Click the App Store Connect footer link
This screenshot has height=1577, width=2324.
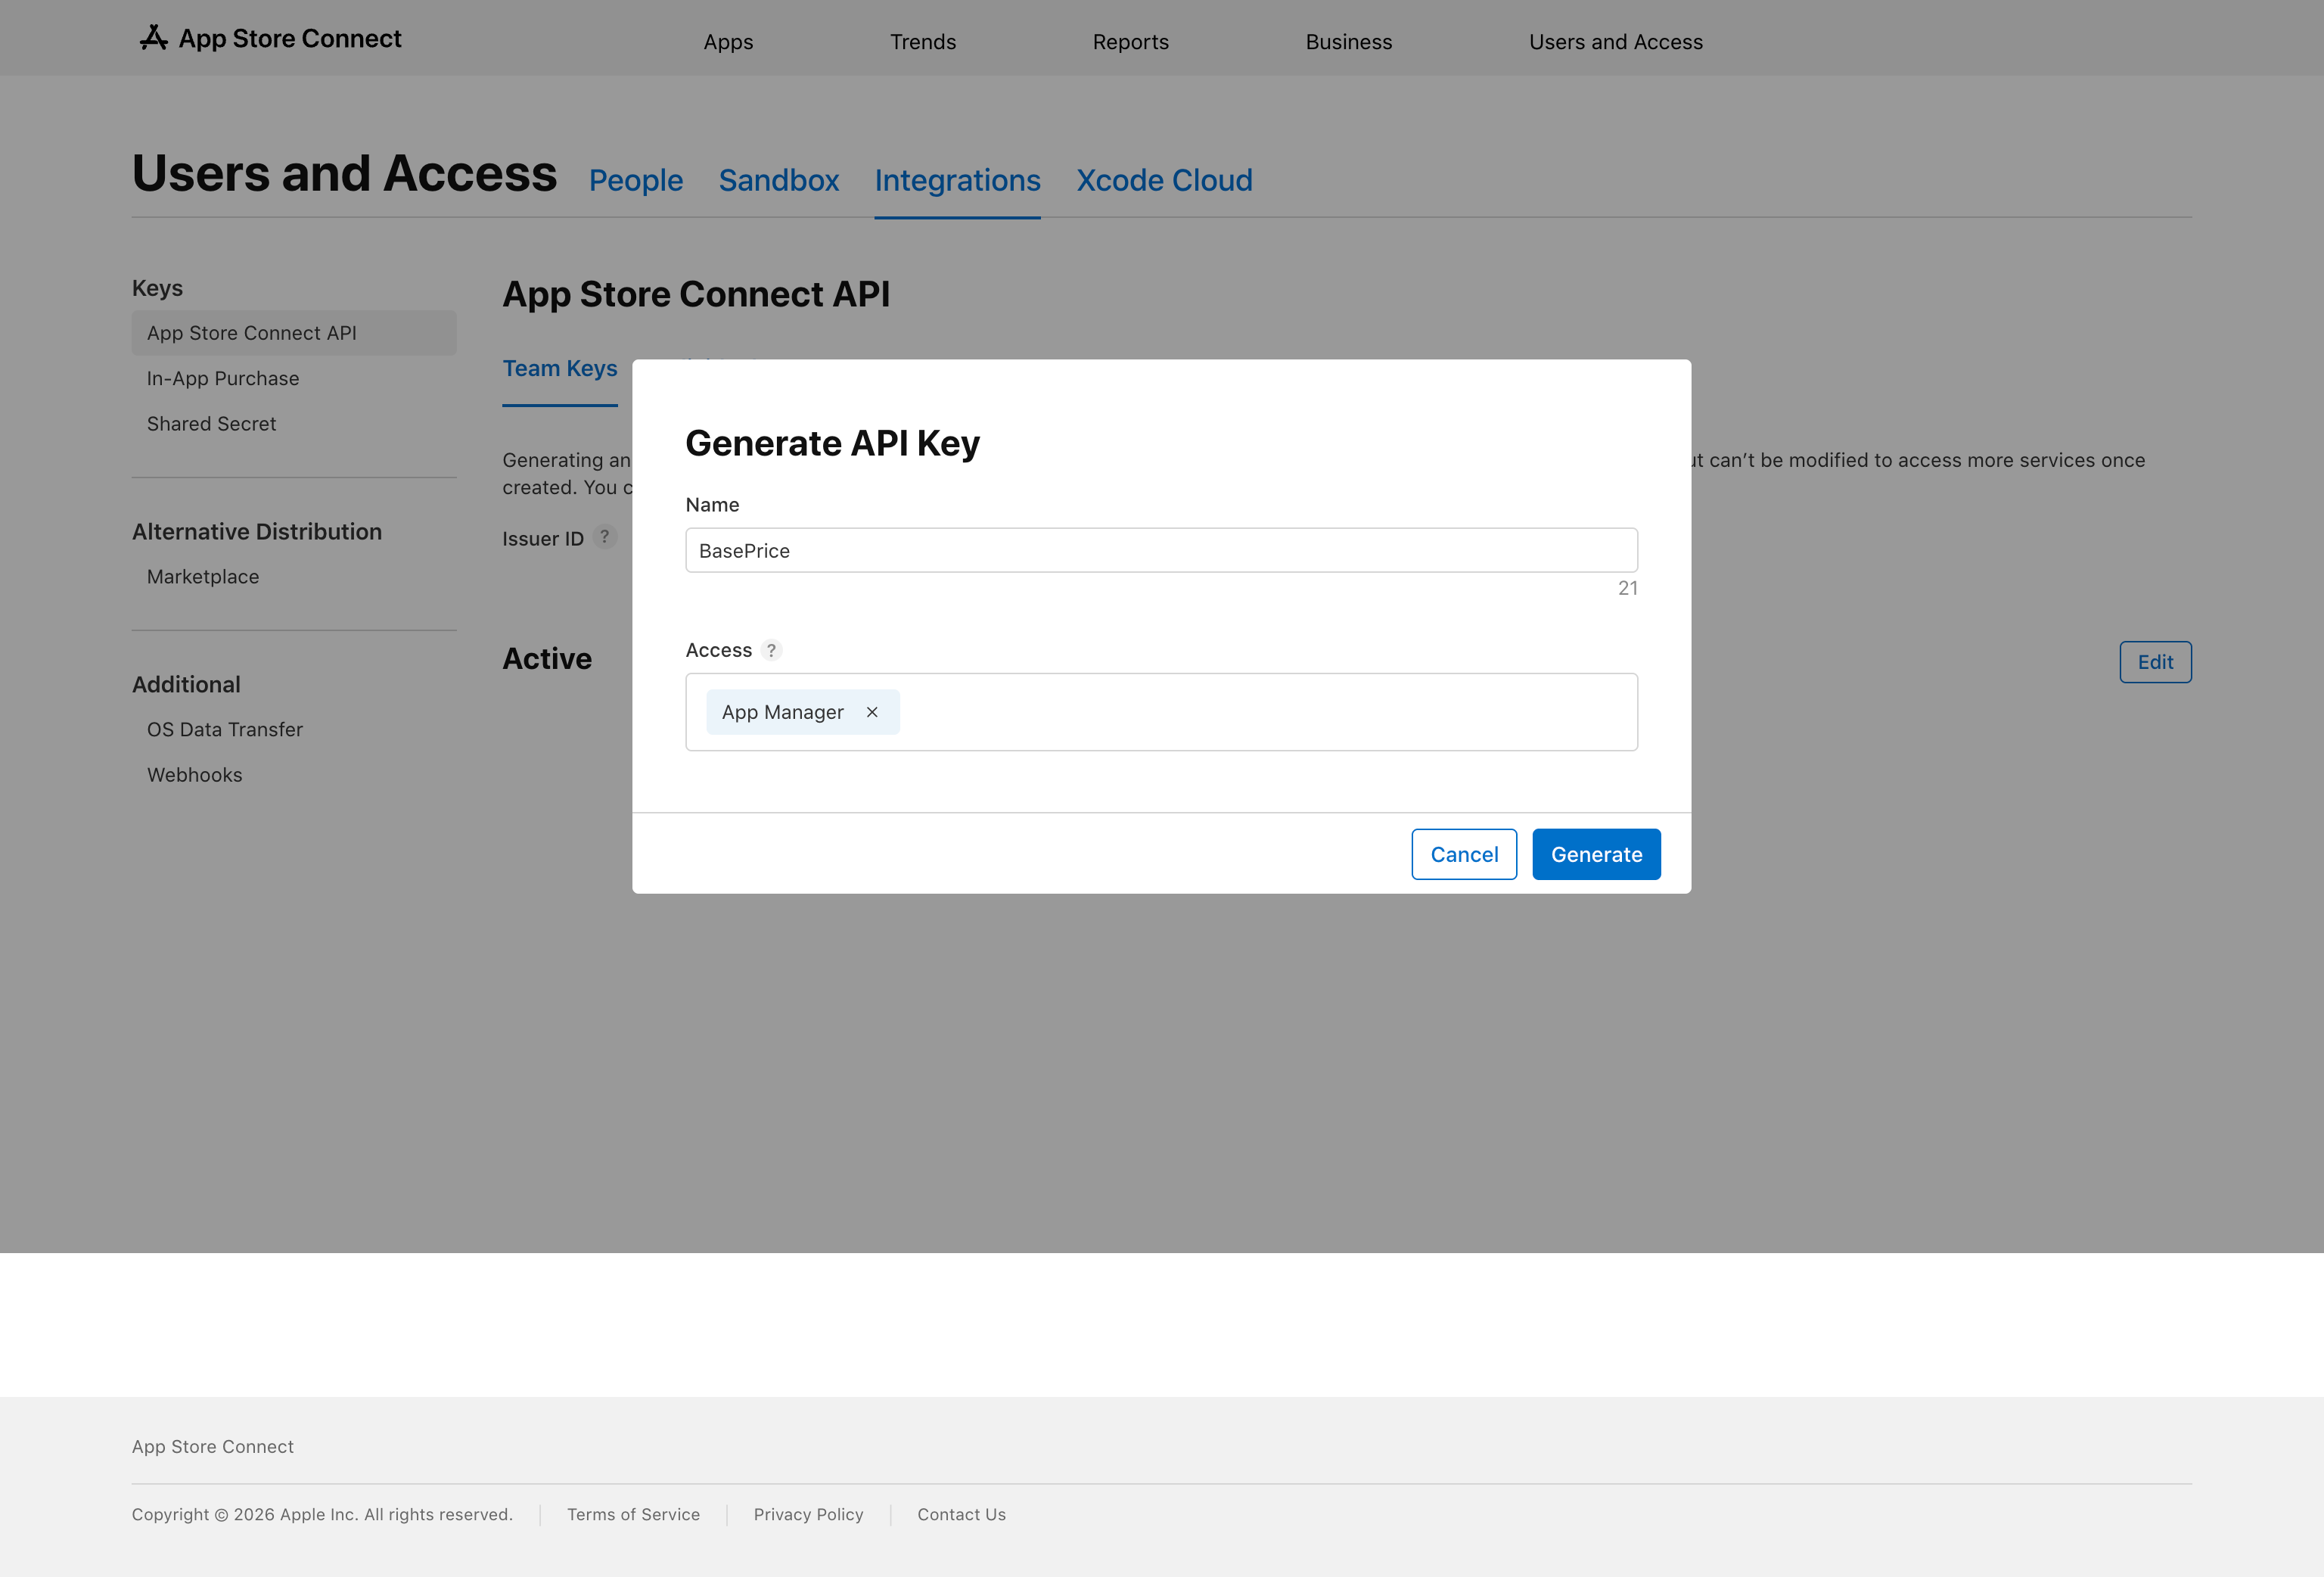coord(212,1446)
